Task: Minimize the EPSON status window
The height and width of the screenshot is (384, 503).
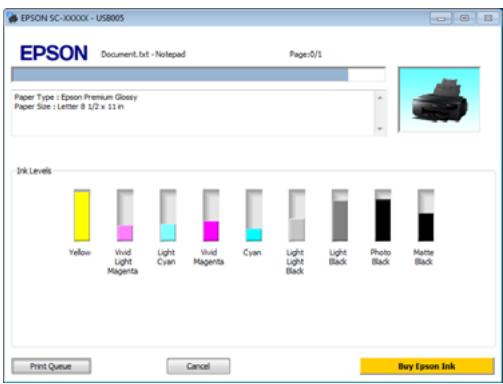Action: click(x=440, y=18)
